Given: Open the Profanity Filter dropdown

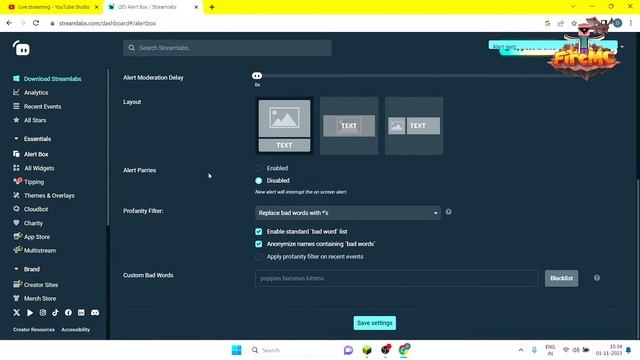Looking at the screenshot, I should point(348,213).
